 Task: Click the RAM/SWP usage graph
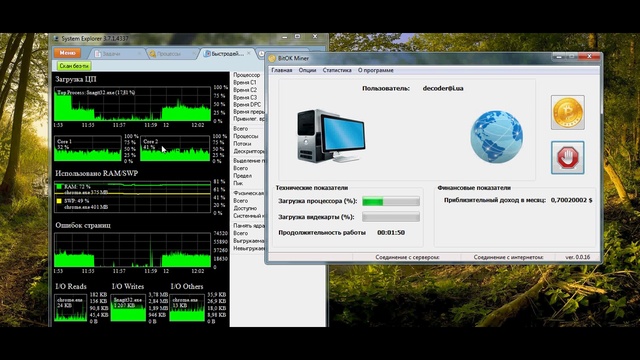pos(132,197)
